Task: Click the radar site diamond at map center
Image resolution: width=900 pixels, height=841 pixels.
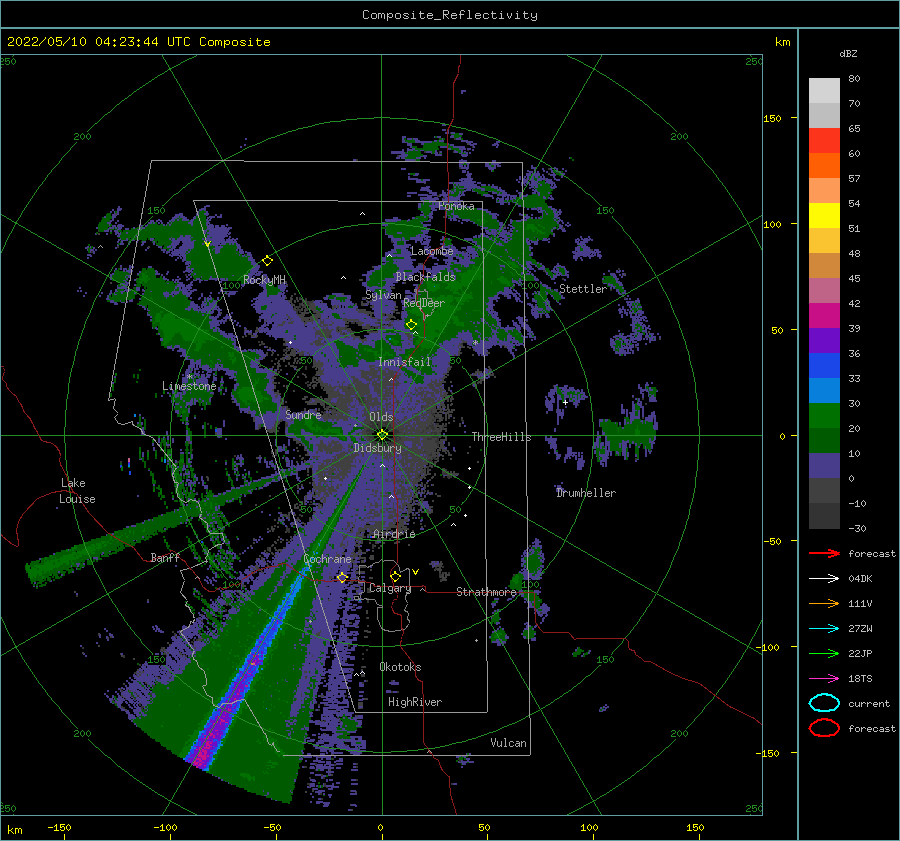Action: [x=382, y=435]
